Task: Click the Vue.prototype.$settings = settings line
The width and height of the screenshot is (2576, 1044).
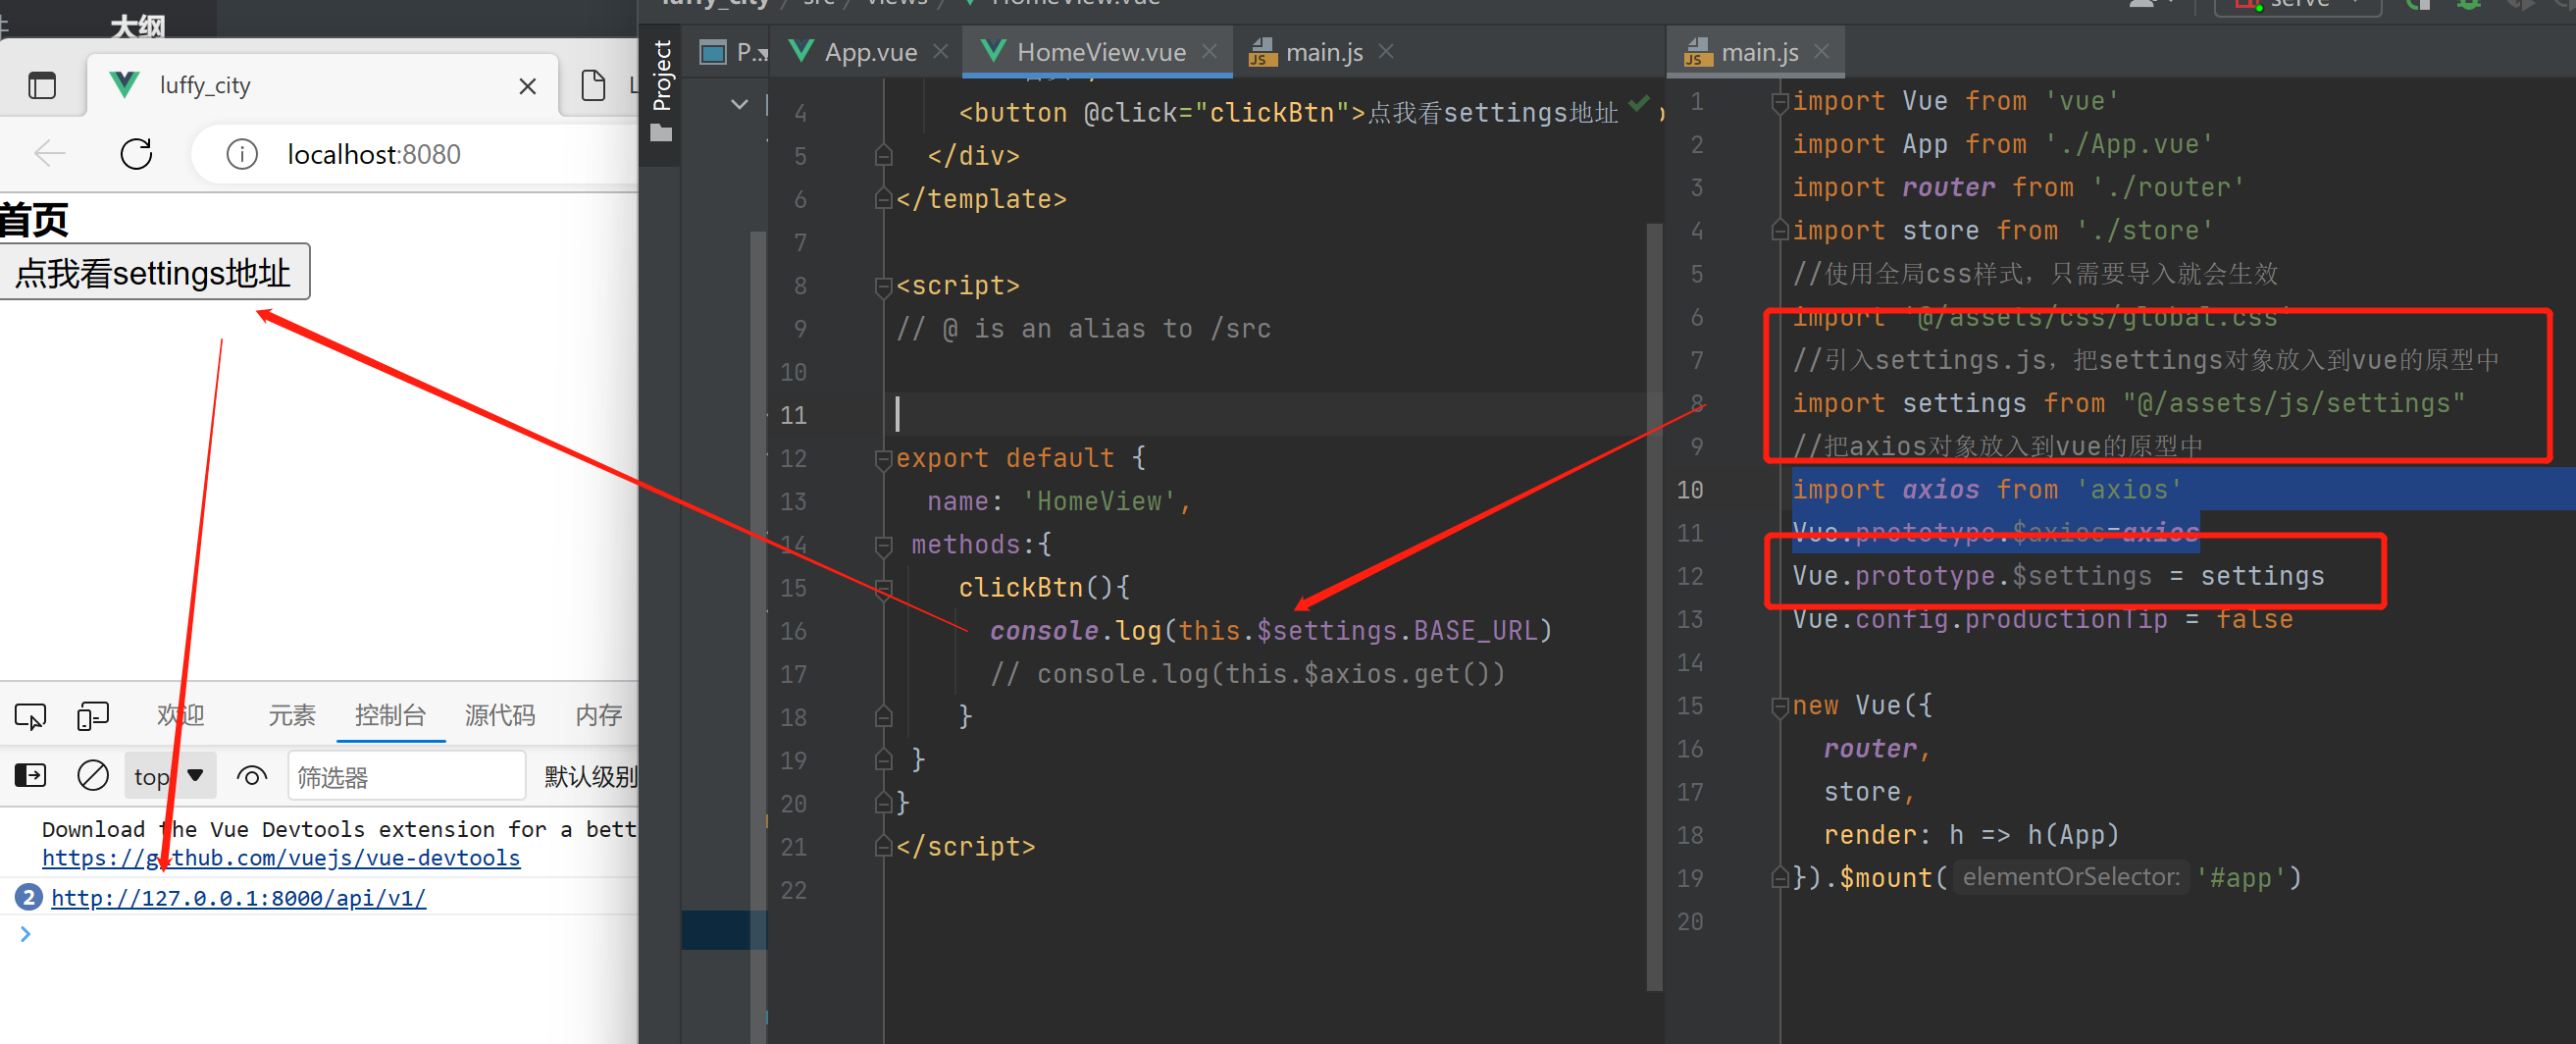Action: point(2058,576)
